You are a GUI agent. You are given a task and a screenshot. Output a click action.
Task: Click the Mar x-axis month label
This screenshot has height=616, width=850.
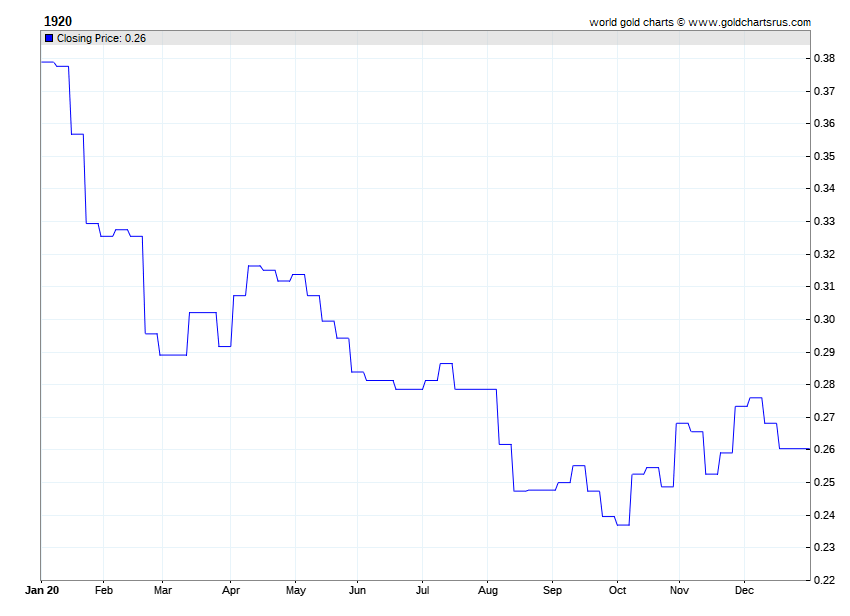pyautogui.click(x=163, y=590)
